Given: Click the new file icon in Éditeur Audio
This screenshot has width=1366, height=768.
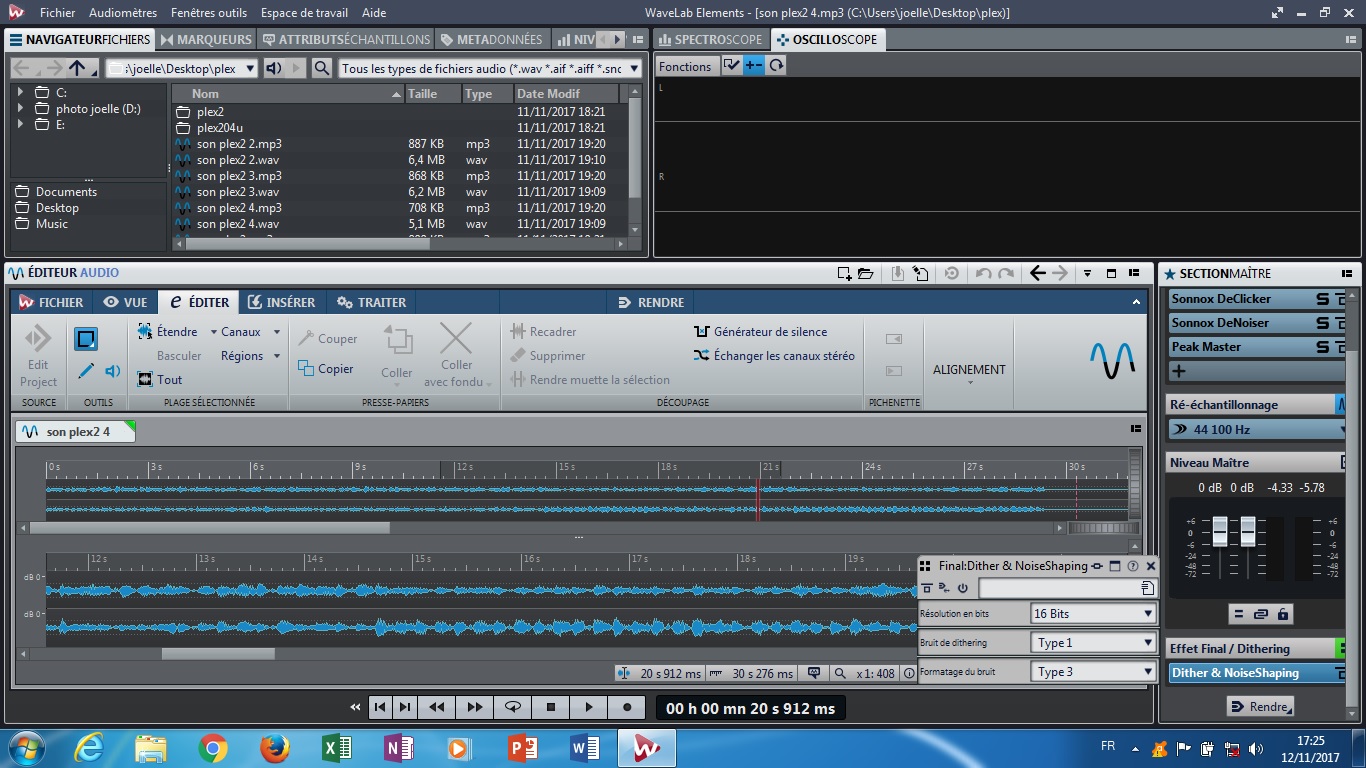Looking at the screenshot, I should coord(845,273).
